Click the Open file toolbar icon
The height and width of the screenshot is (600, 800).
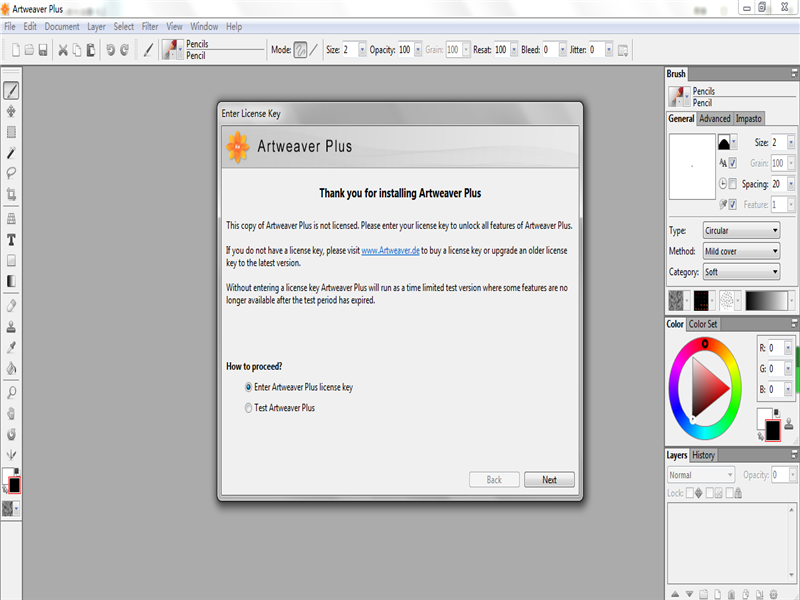click(29, 49)
